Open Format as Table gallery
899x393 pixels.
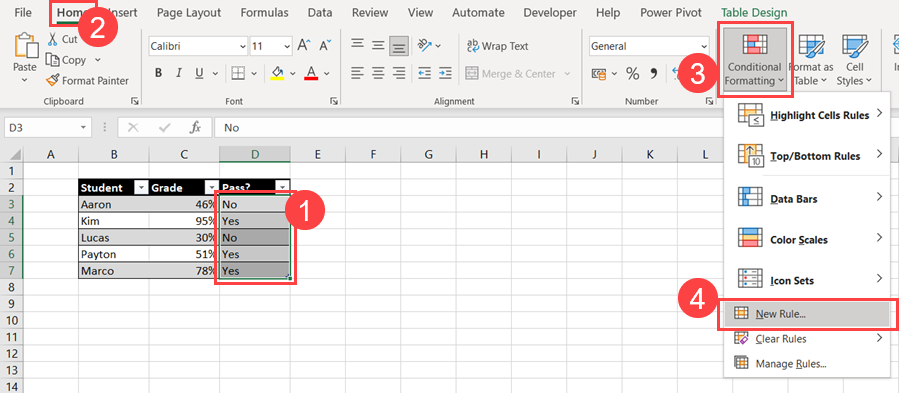pyautogui.click(x=811, y=60)
